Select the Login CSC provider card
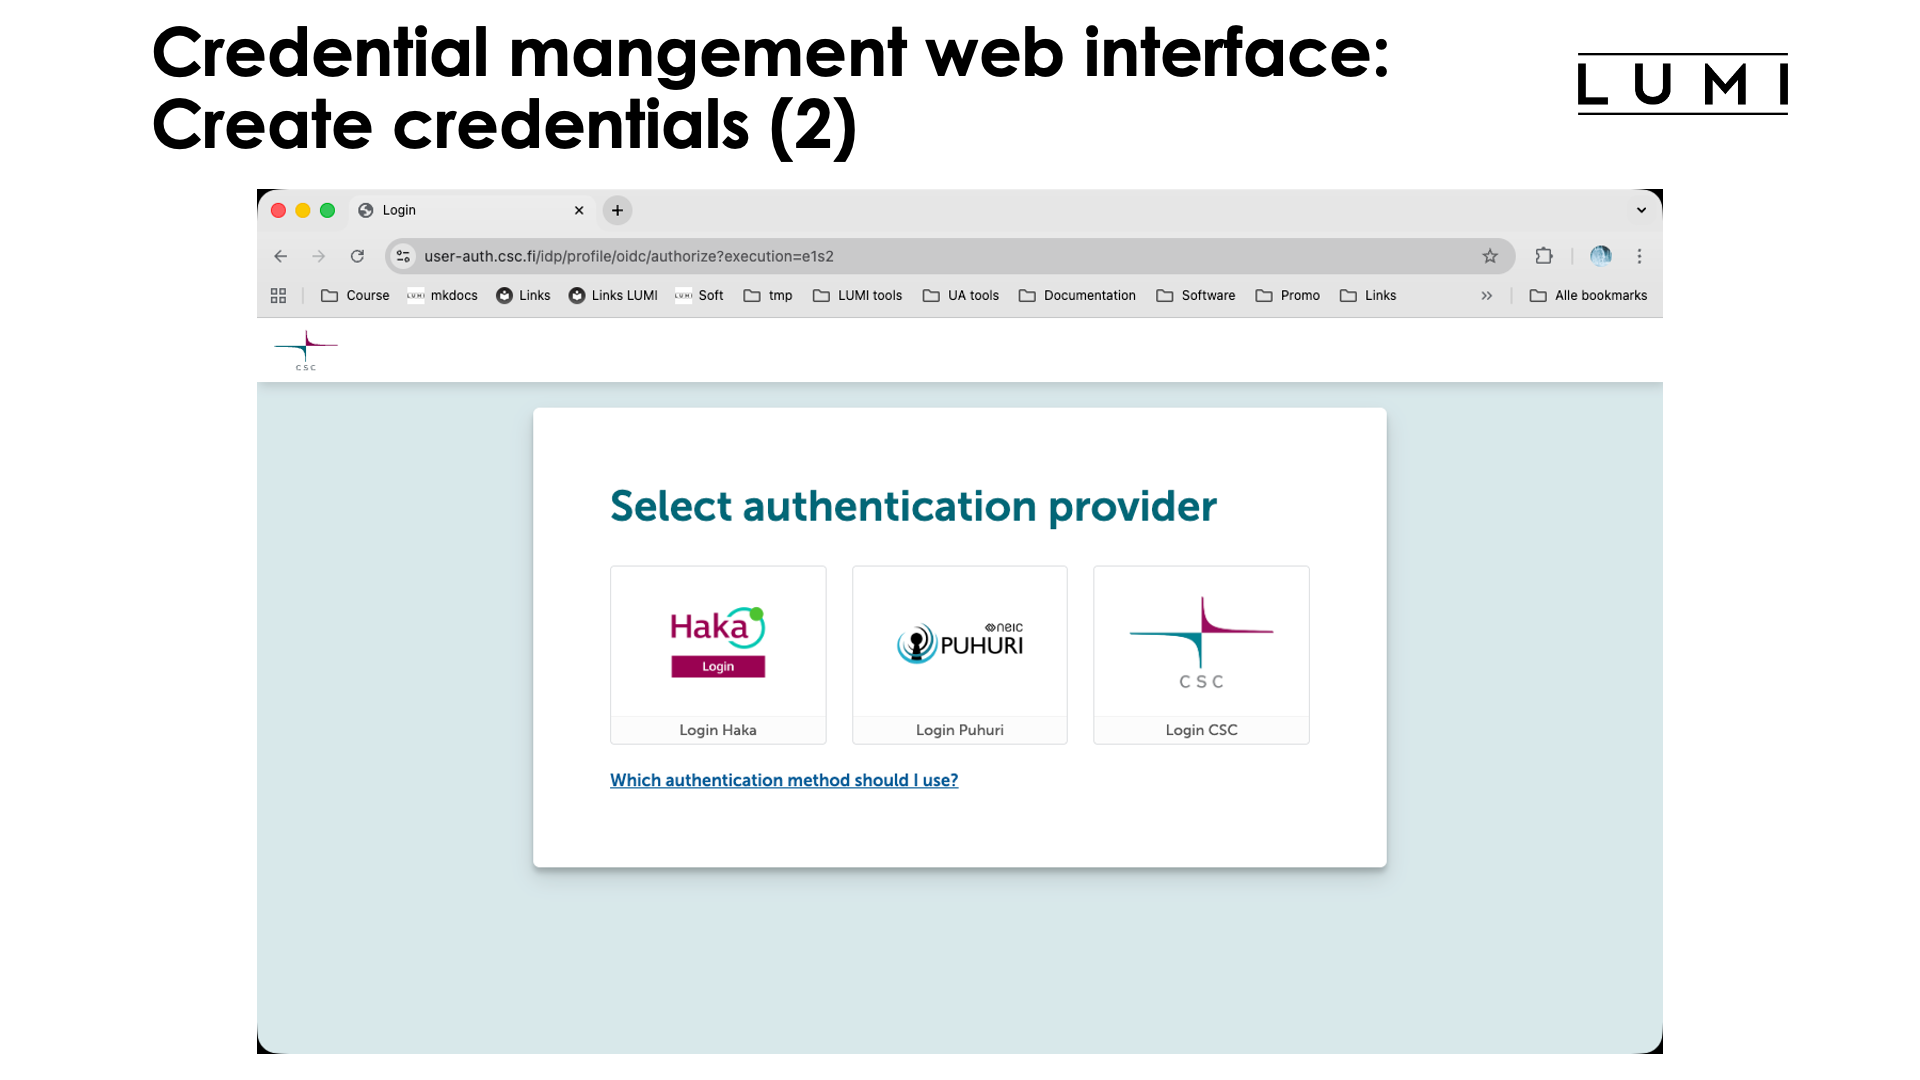Viewport: 1920px width, 1080px height. [1200, 655]
